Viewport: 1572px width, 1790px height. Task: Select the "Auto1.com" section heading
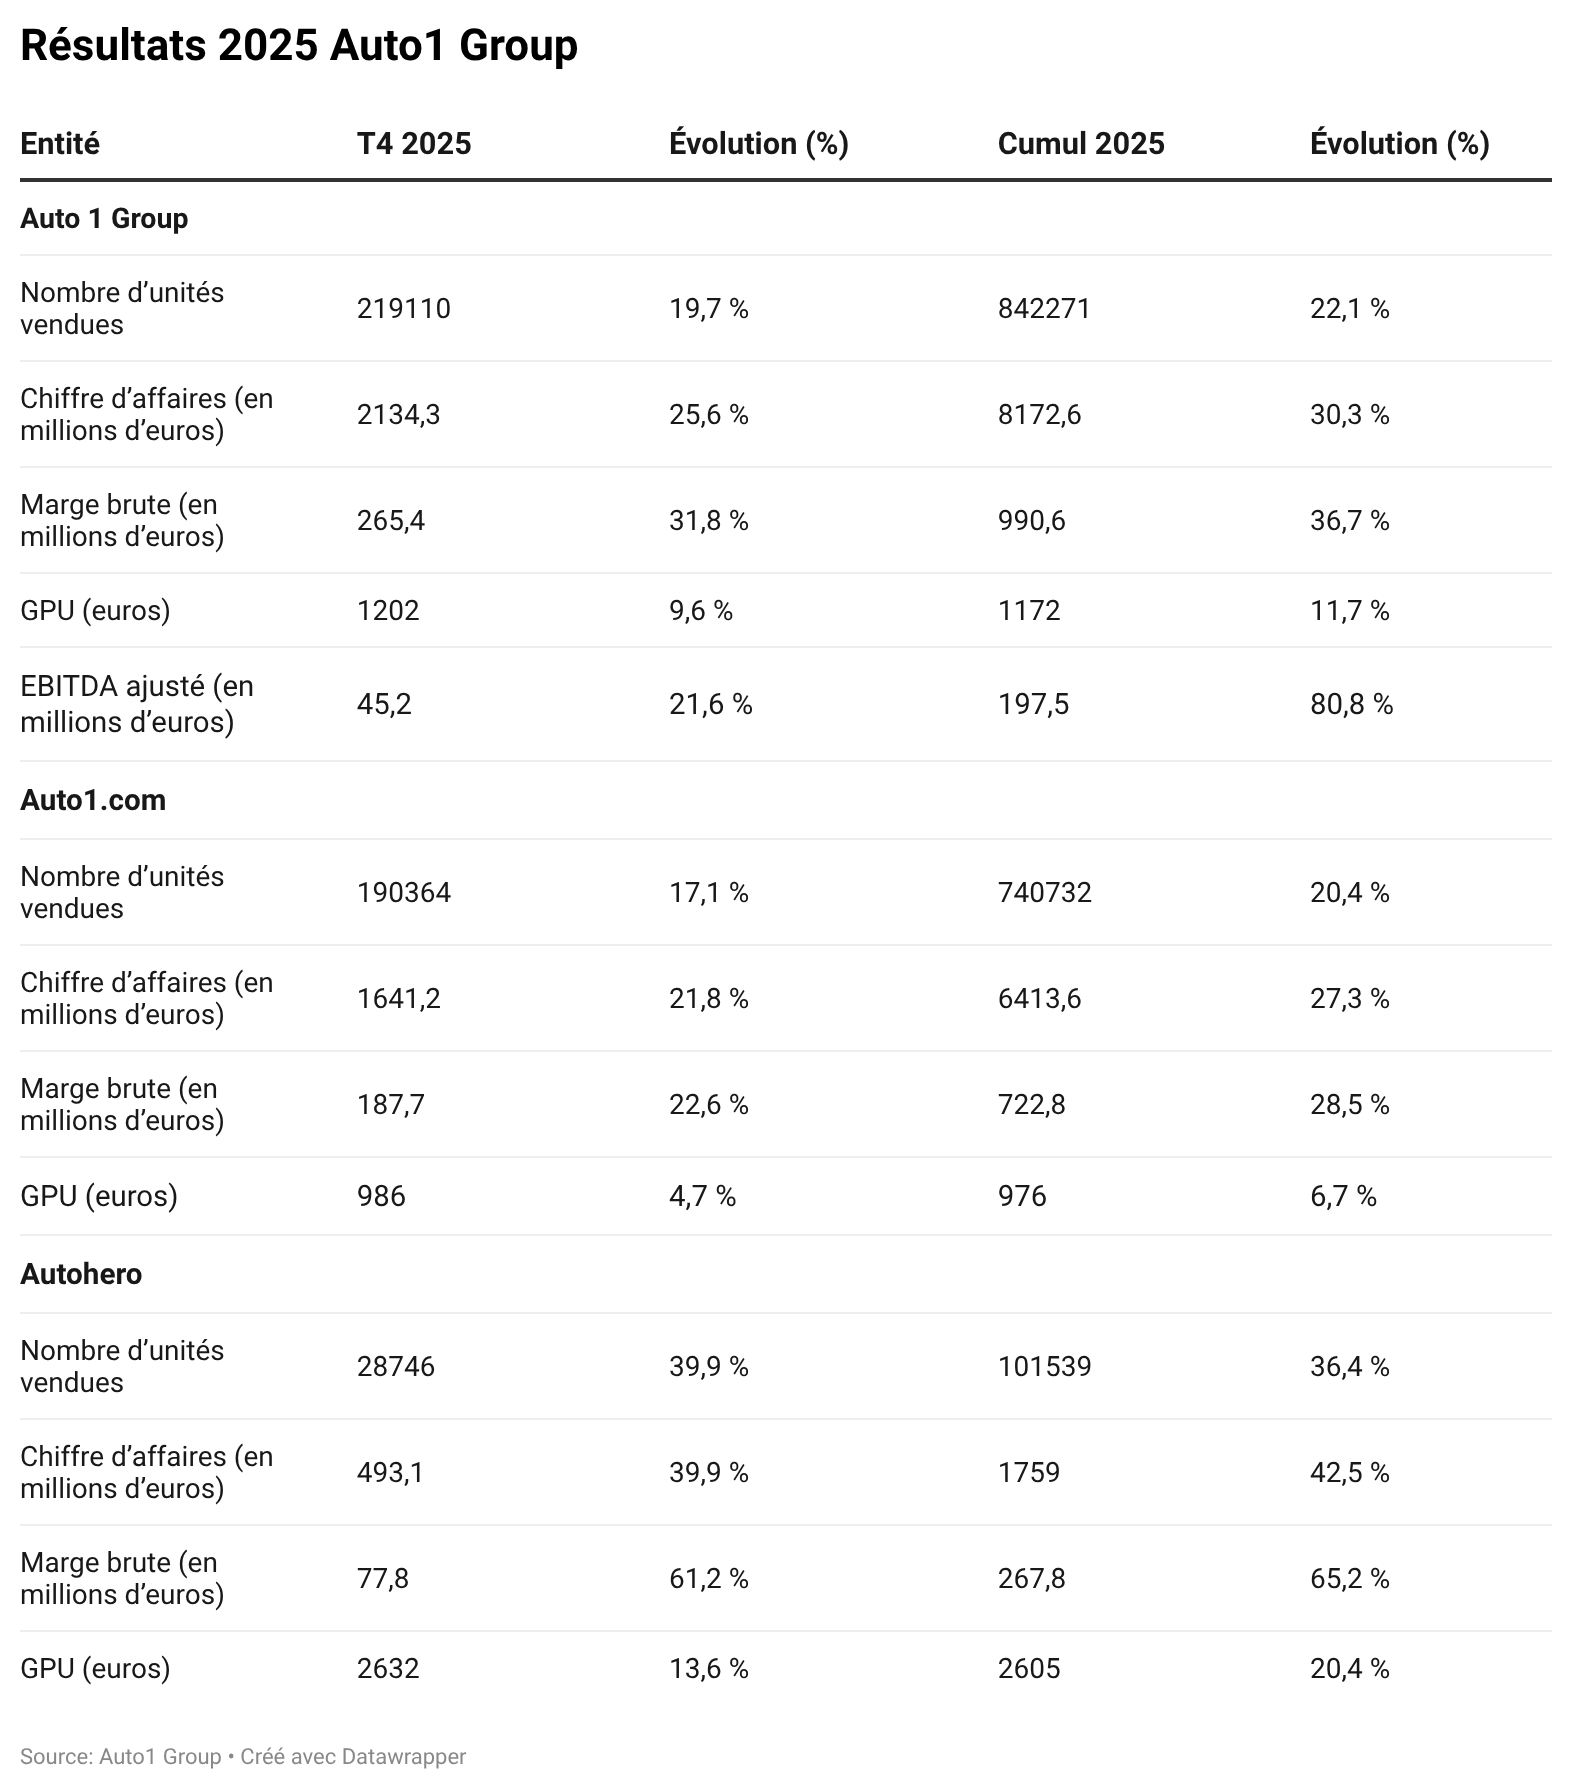pos(93,800)
